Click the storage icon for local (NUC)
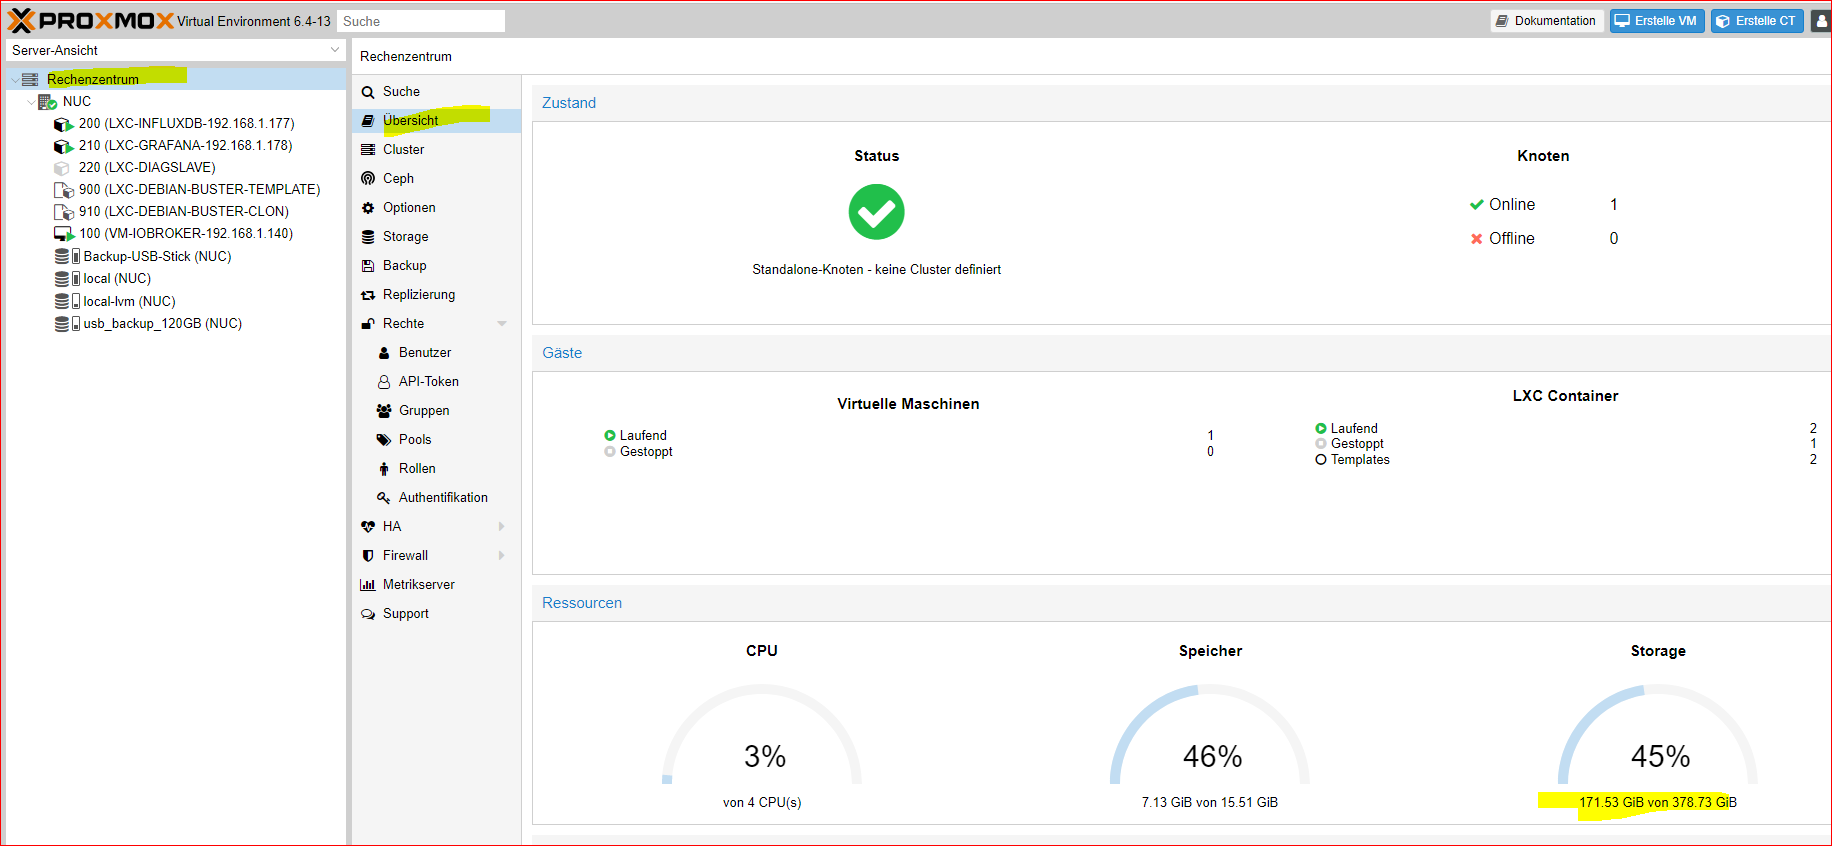The width and height of the screenshot is (1832, 846). (67, 279)
